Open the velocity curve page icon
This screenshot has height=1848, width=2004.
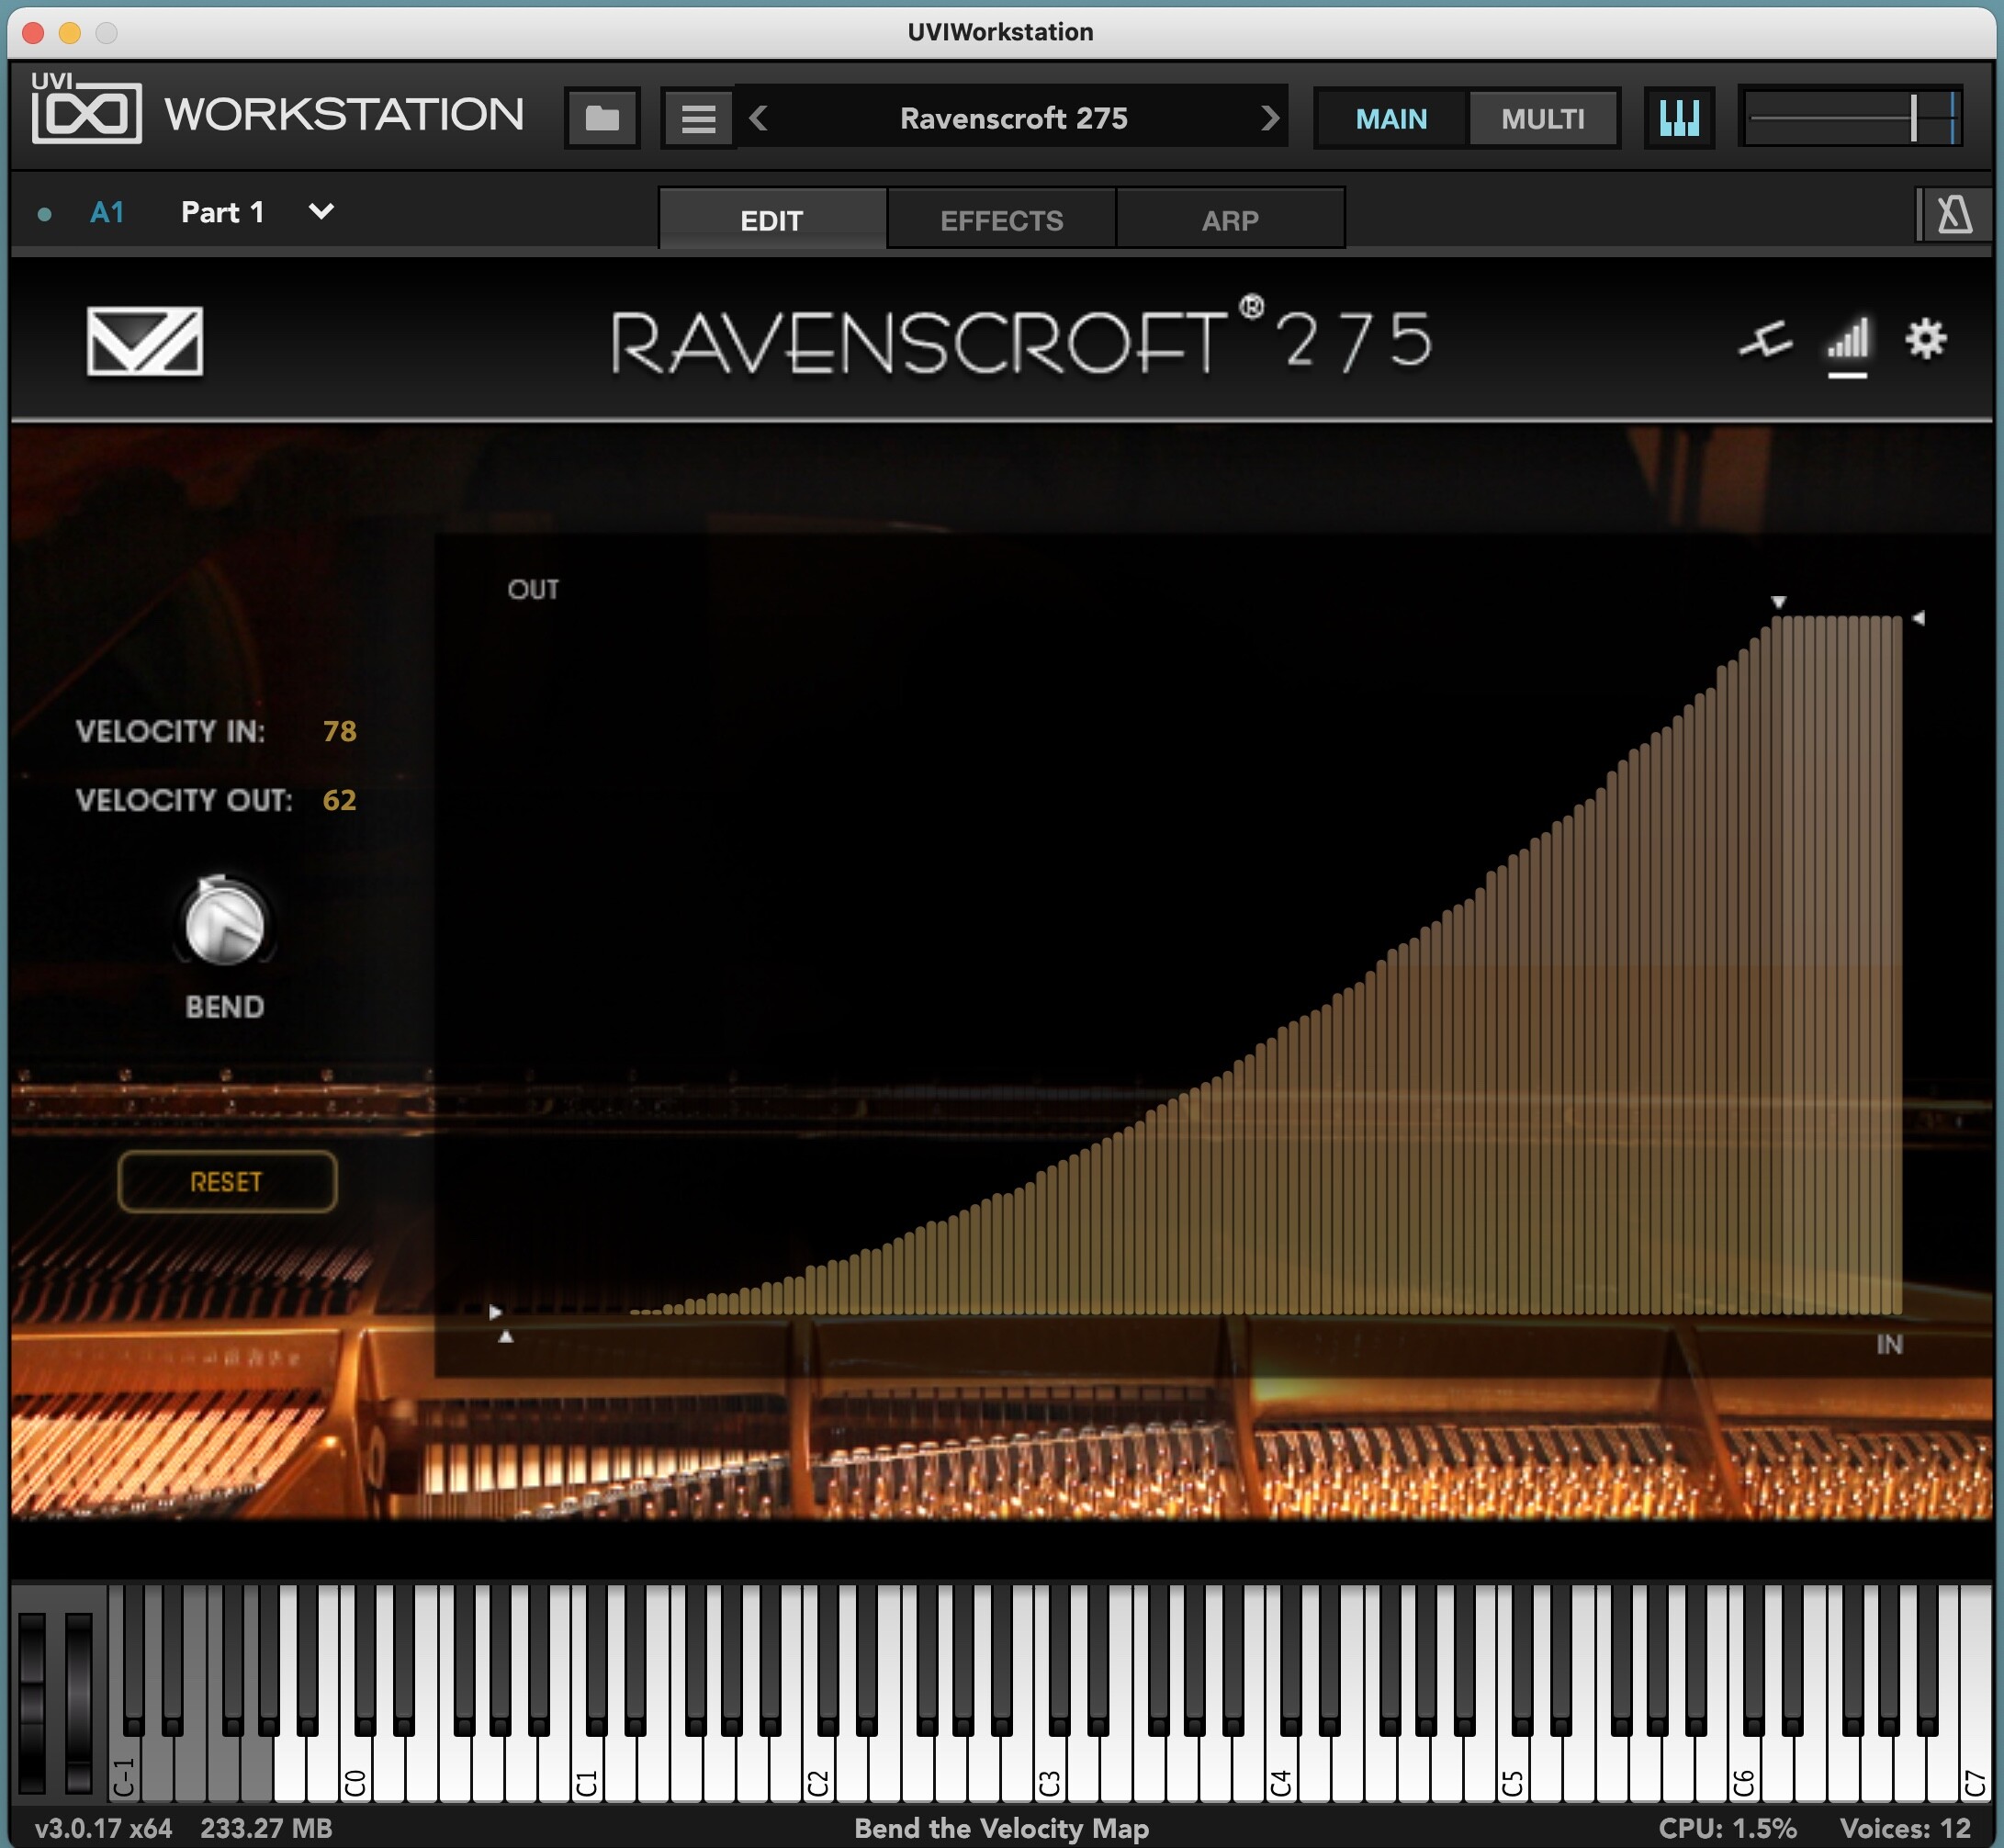(x=1847, y=341)
